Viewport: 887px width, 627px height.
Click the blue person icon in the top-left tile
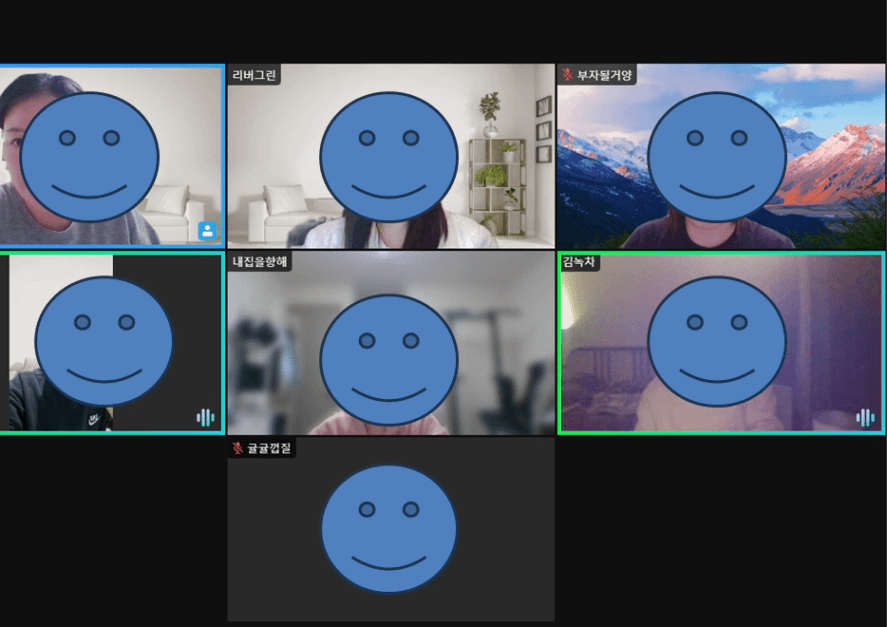tap(207, 230)
